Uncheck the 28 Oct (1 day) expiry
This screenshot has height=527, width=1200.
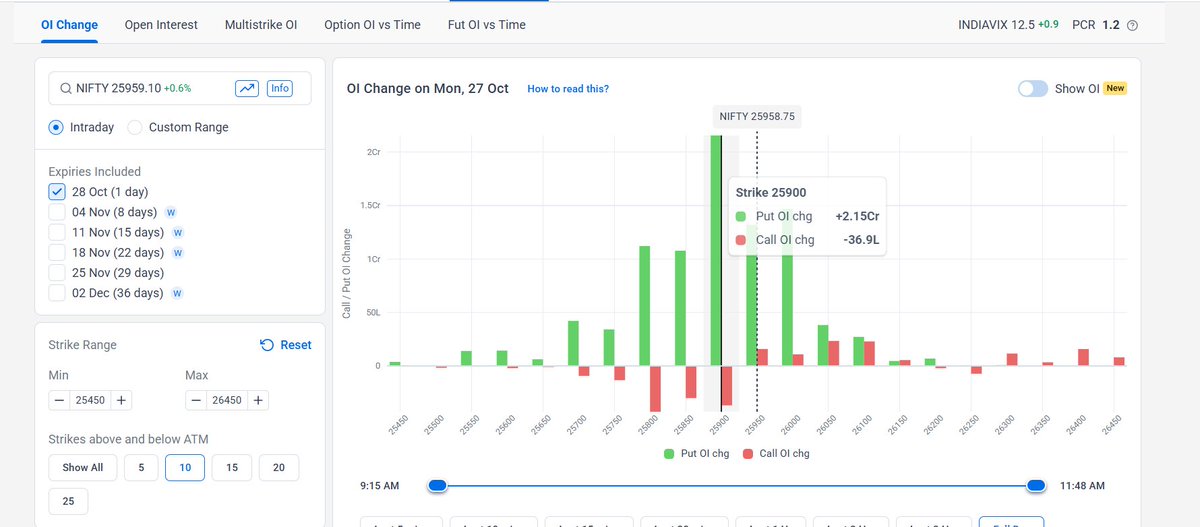tap(57, 192)
